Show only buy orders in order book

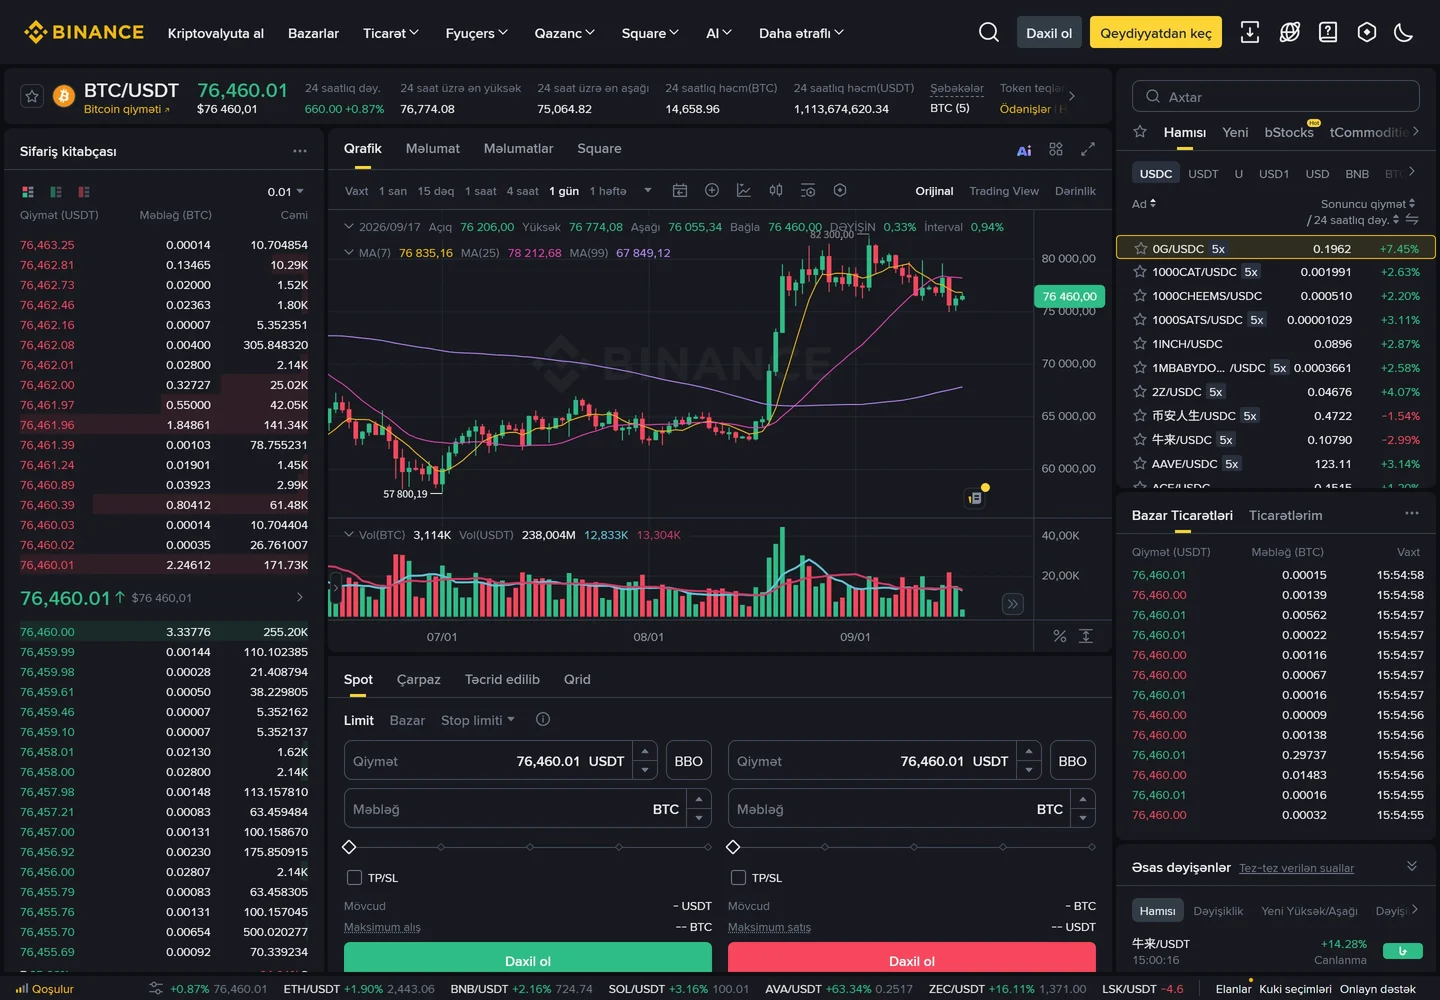coord(56,191)
